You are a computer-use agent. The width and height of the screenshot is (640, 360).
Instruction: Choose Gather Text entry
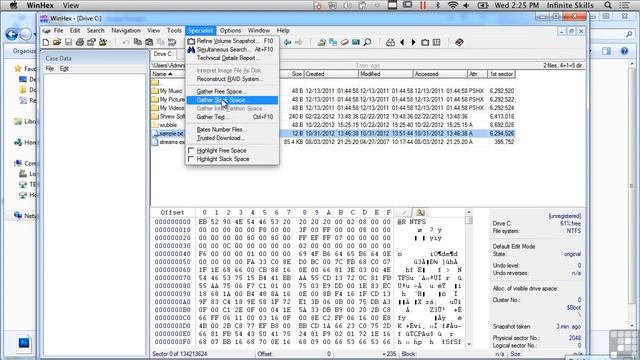pos(232,117)
